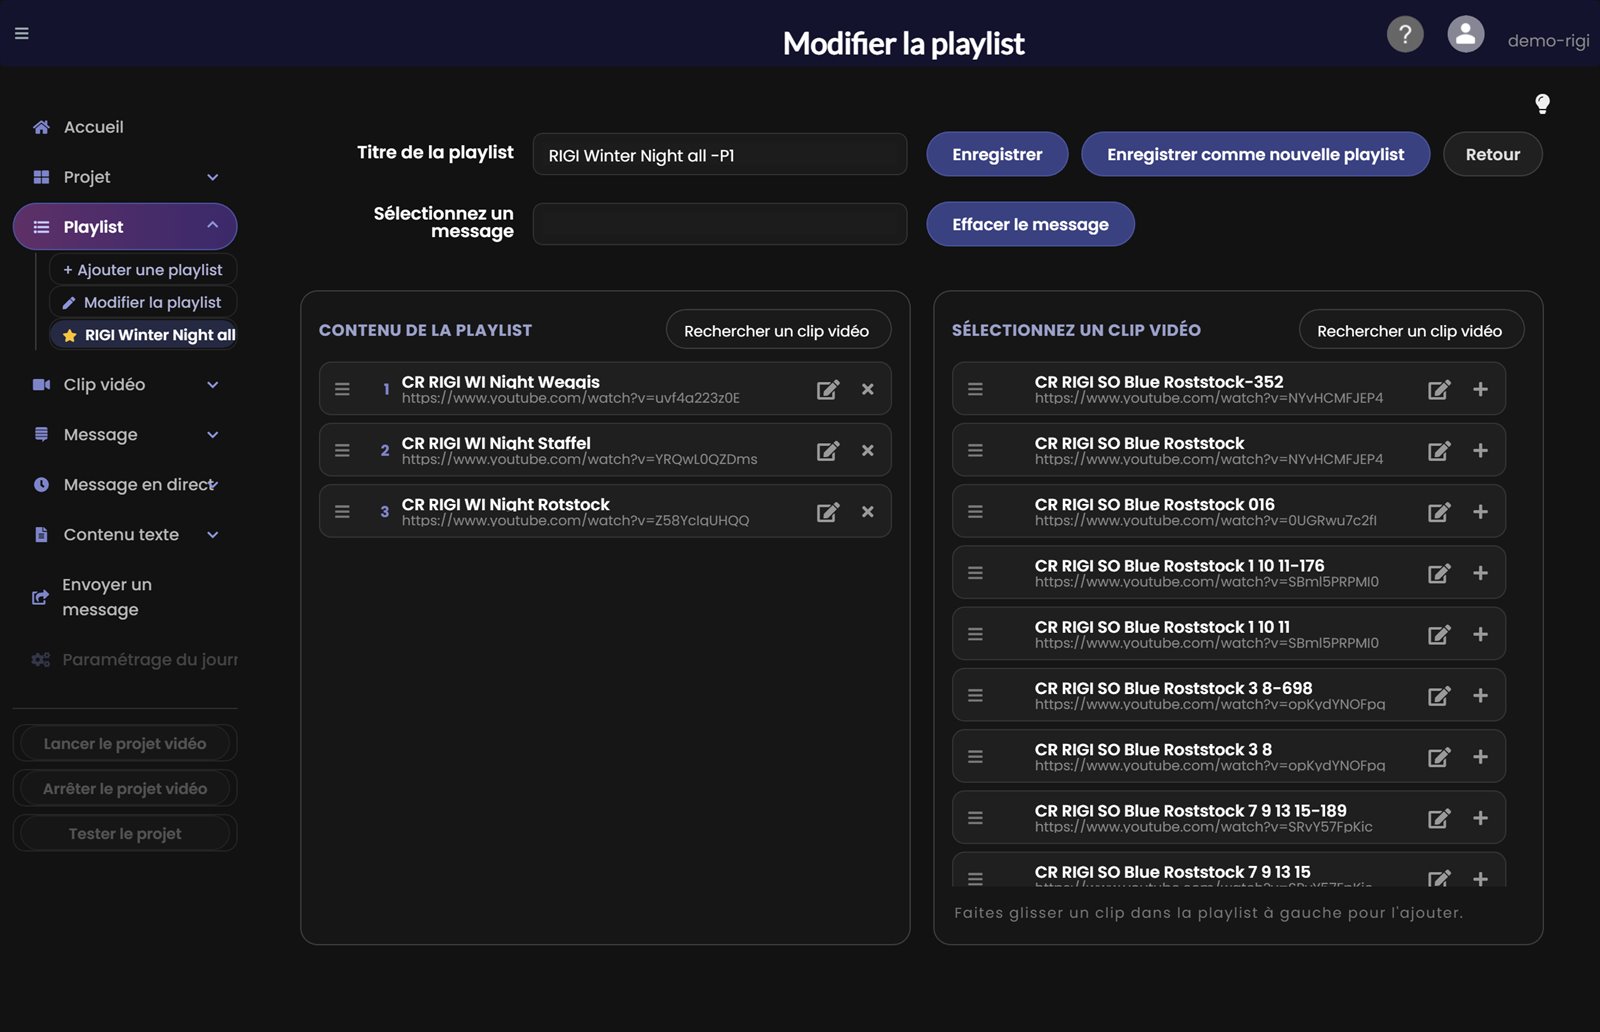Click drag handle of Night Weggis clip
Screen dimensions: 1600x1032
coord(342,389)
